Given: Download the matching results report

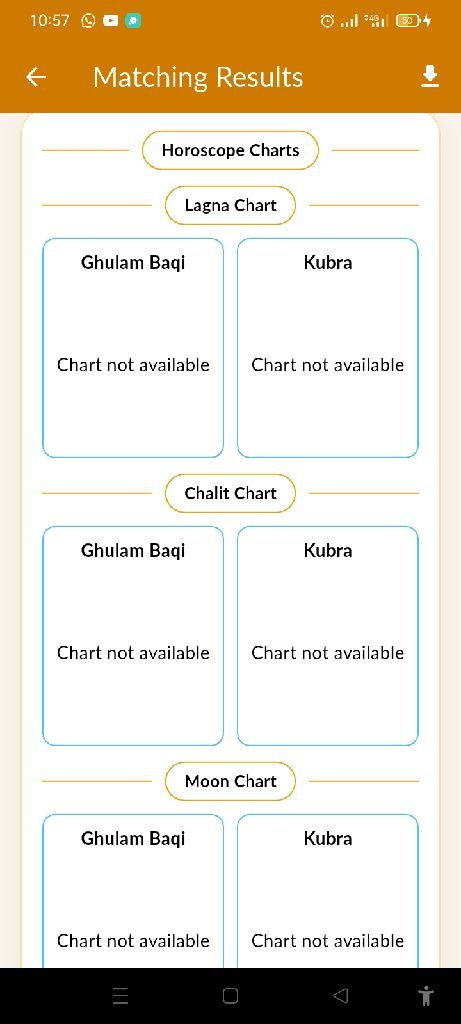Looking at the screenshot, I should (x=430, y=77).
